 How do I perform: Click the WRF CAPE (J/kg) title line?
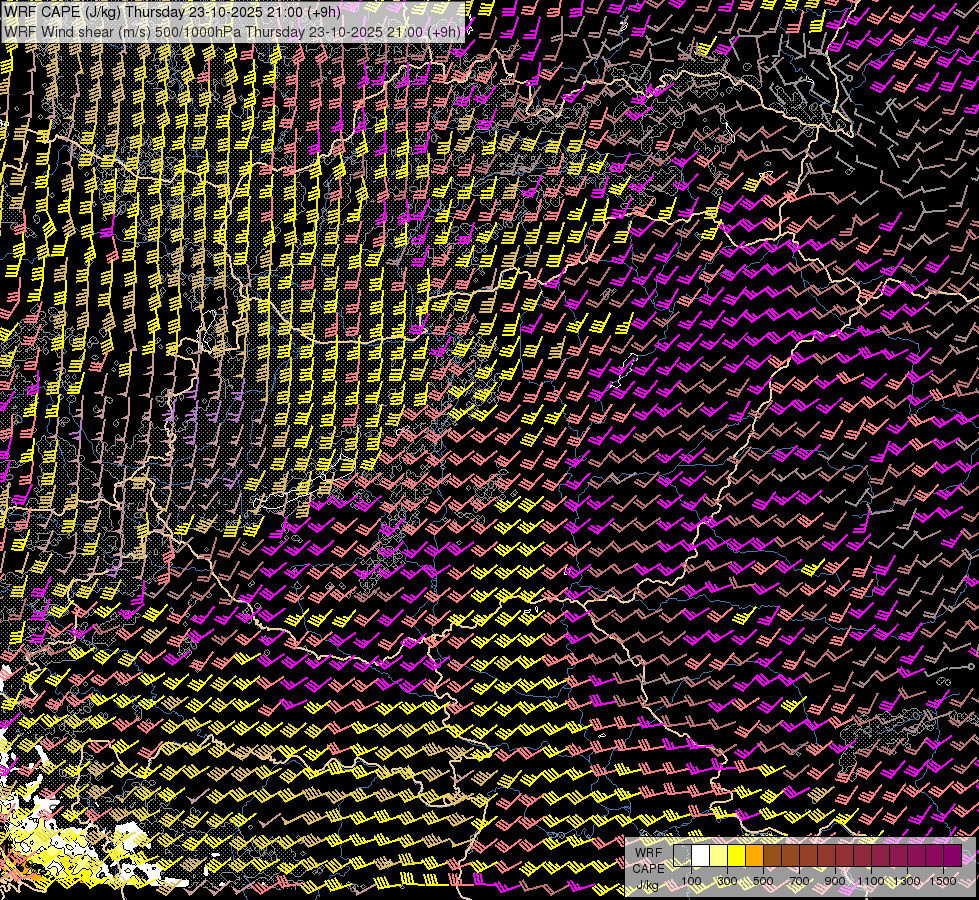(172, 12)
